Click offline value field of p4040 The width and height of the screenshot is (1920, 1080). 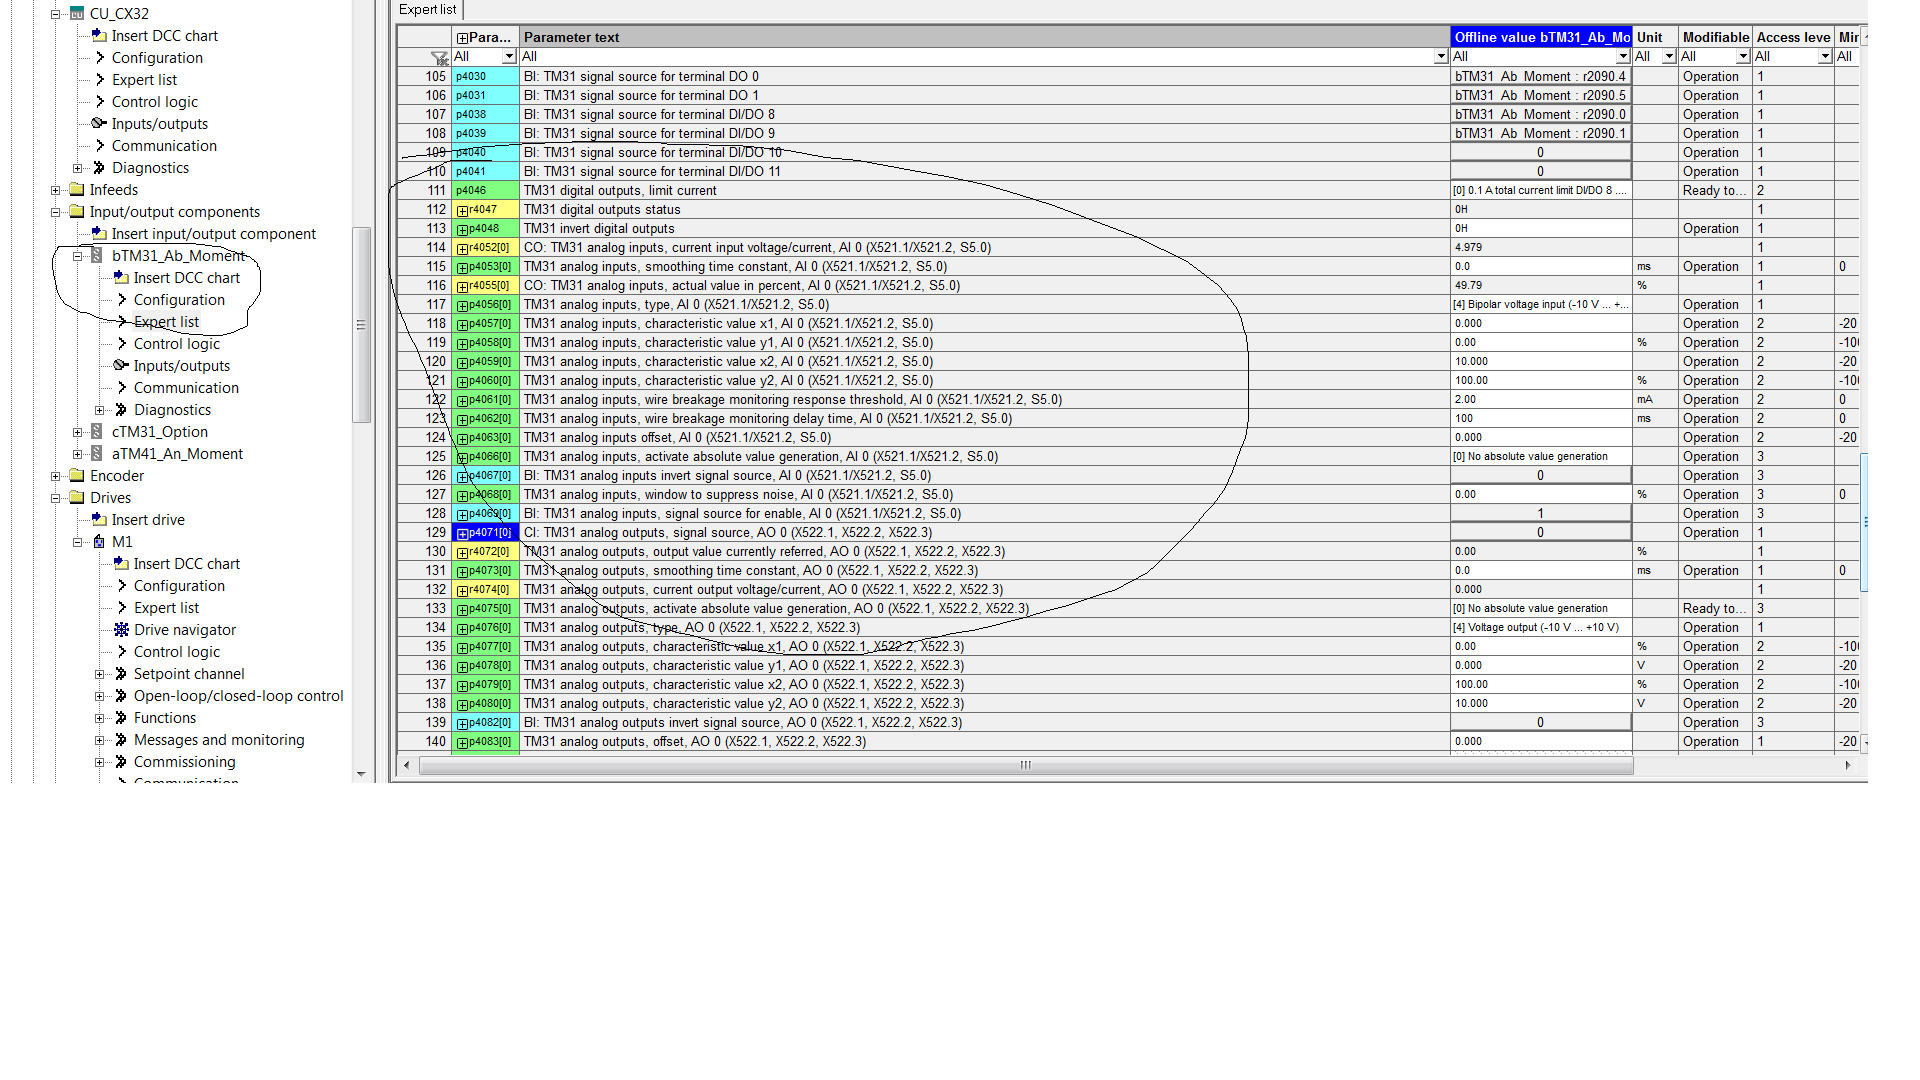point(1540,153)
